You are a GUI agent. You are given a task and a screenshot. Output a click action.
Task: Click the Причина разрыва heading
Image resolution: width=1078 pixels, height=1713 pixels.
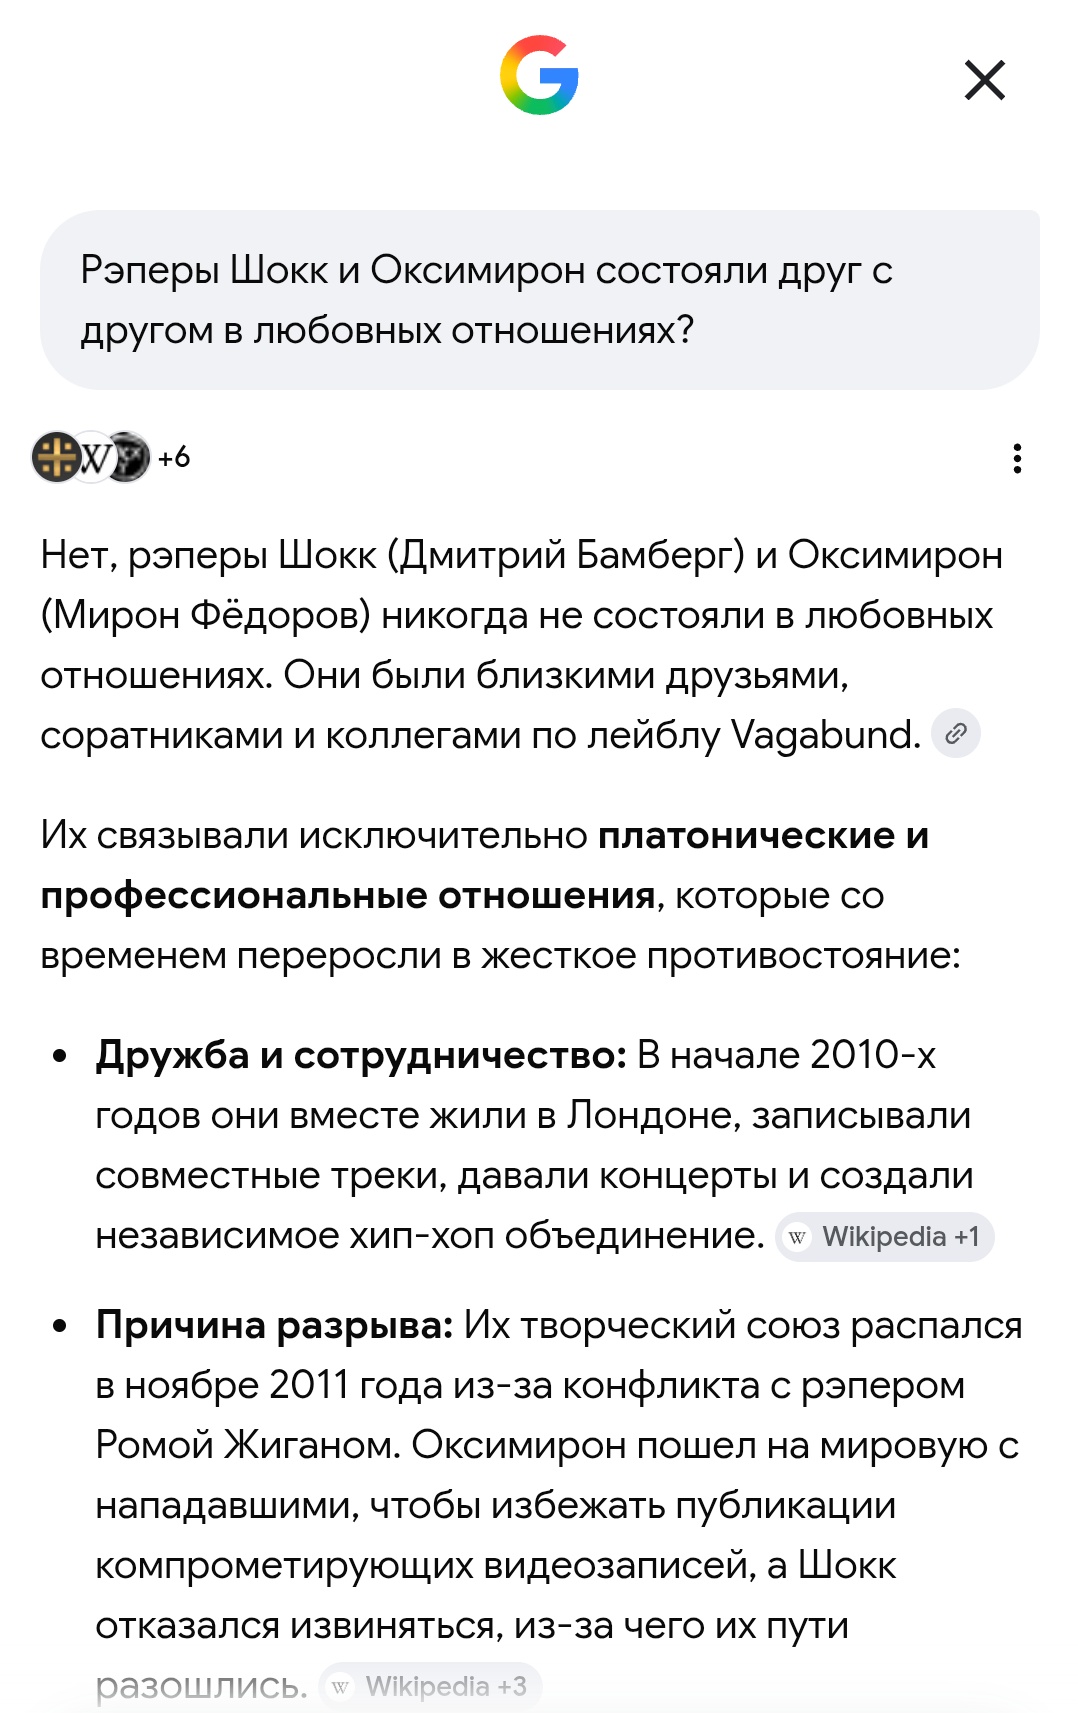tap(275, 1325)
